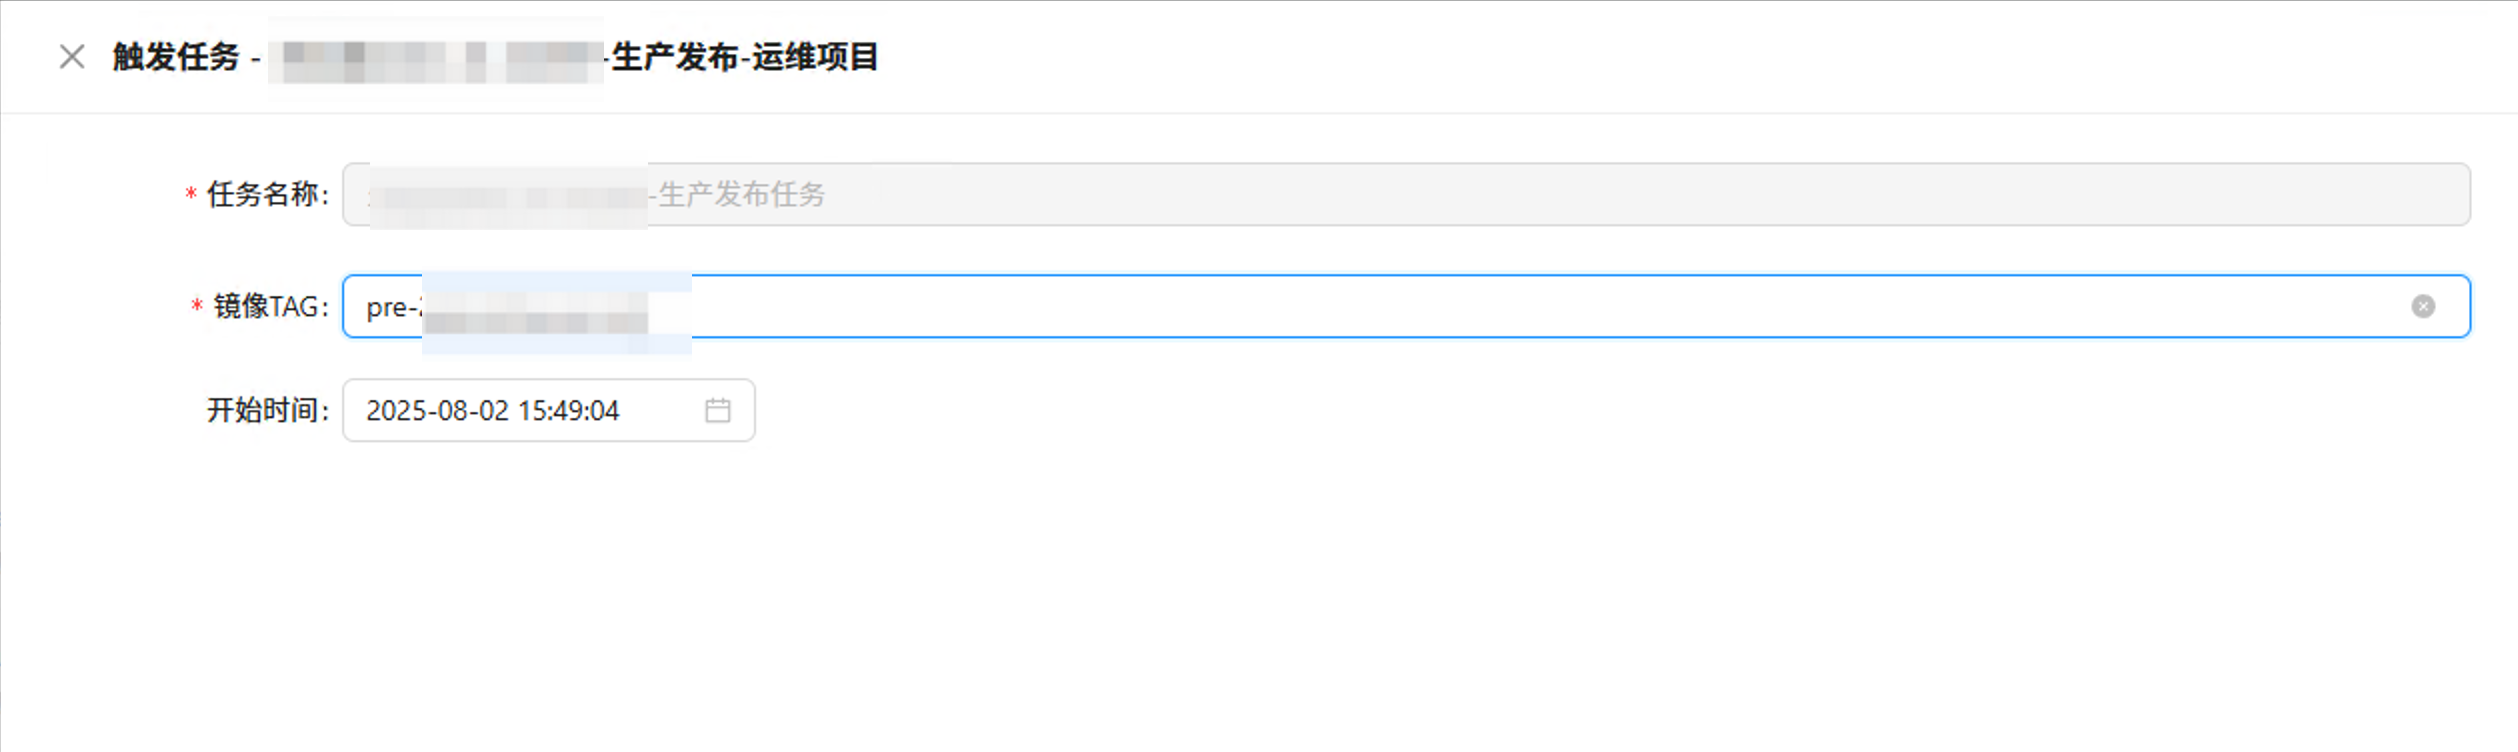Click the red asterisk beside 任务名称

[191, 194]
